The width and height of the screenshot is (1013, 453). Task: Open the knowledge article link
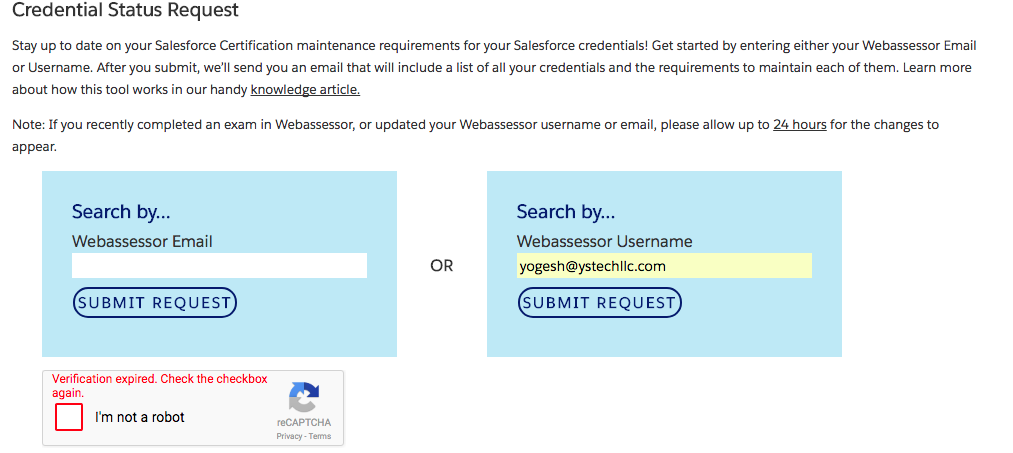[305, 89]
